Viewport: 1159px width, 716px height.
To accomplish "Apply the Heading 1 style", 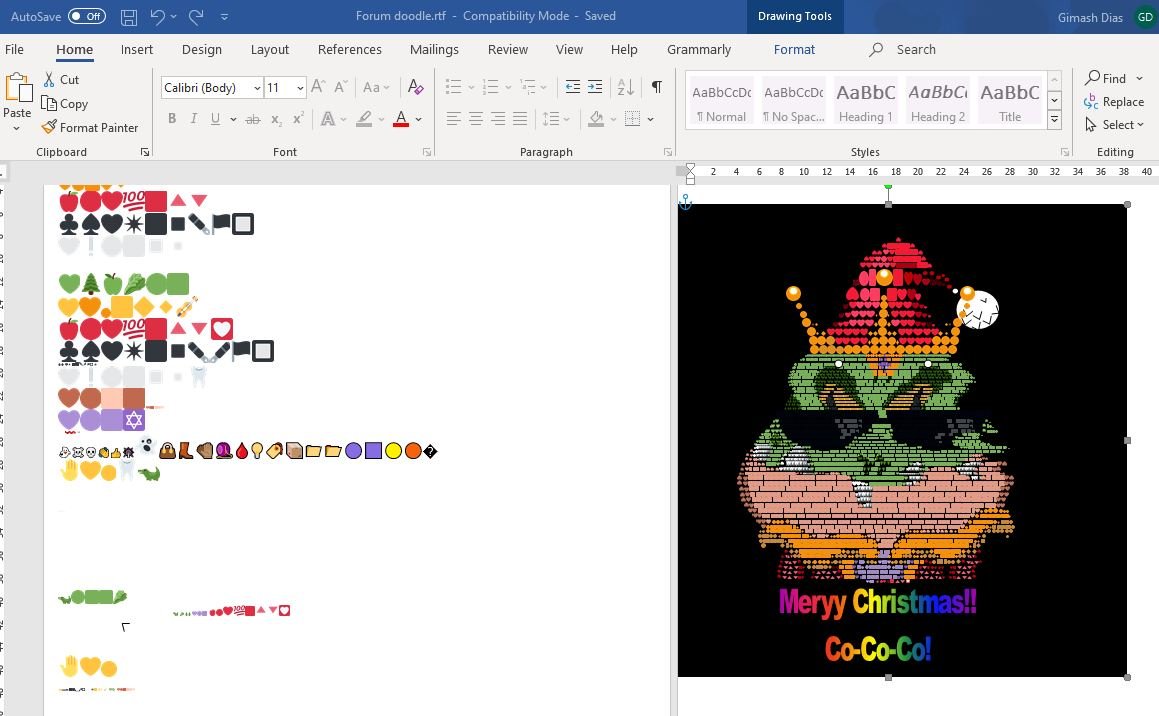I will click(x=866, y=101).
